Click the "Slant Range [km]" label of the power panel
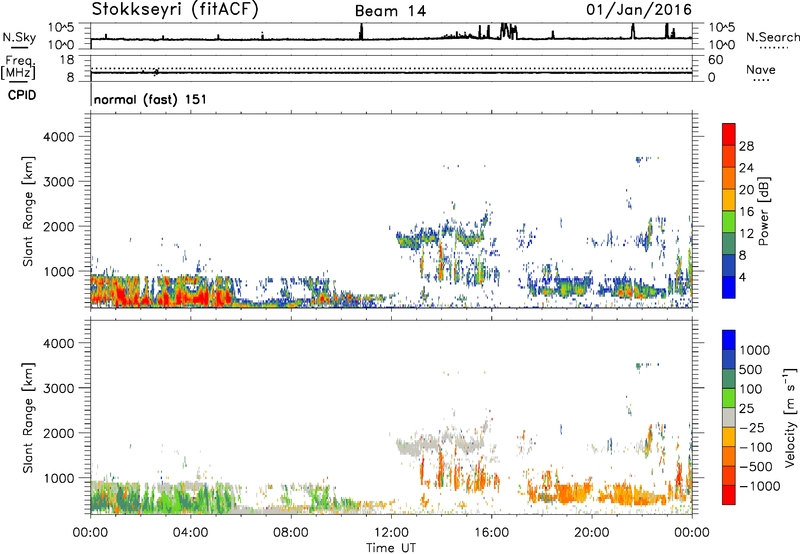Image resolution: width=800 pixels, height=554 pixels. point(28,211)
